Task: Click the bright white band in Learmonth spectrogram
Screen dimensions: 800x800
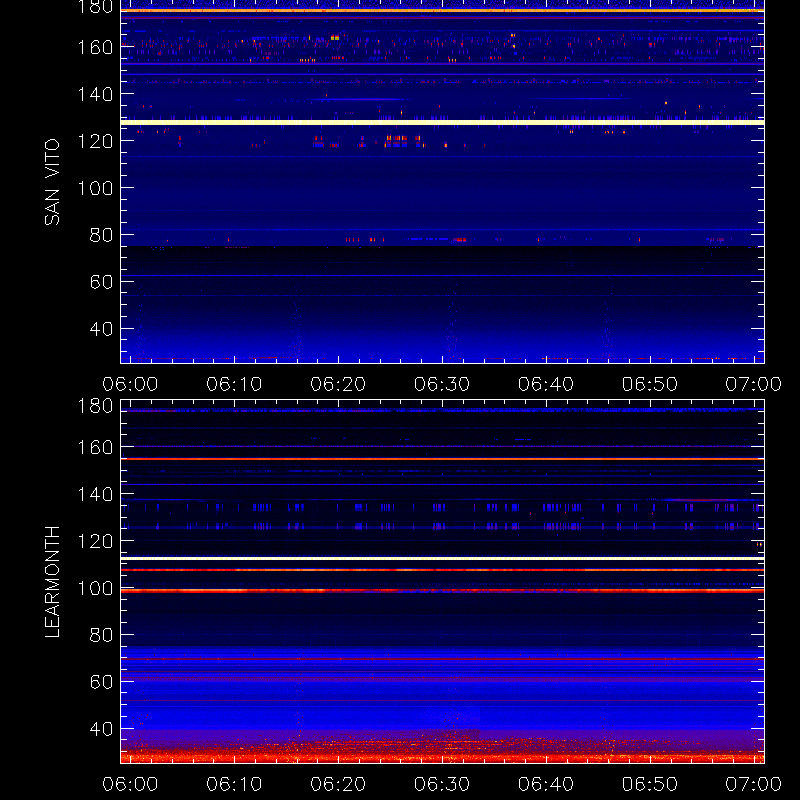Action: (x=442, y=559)
